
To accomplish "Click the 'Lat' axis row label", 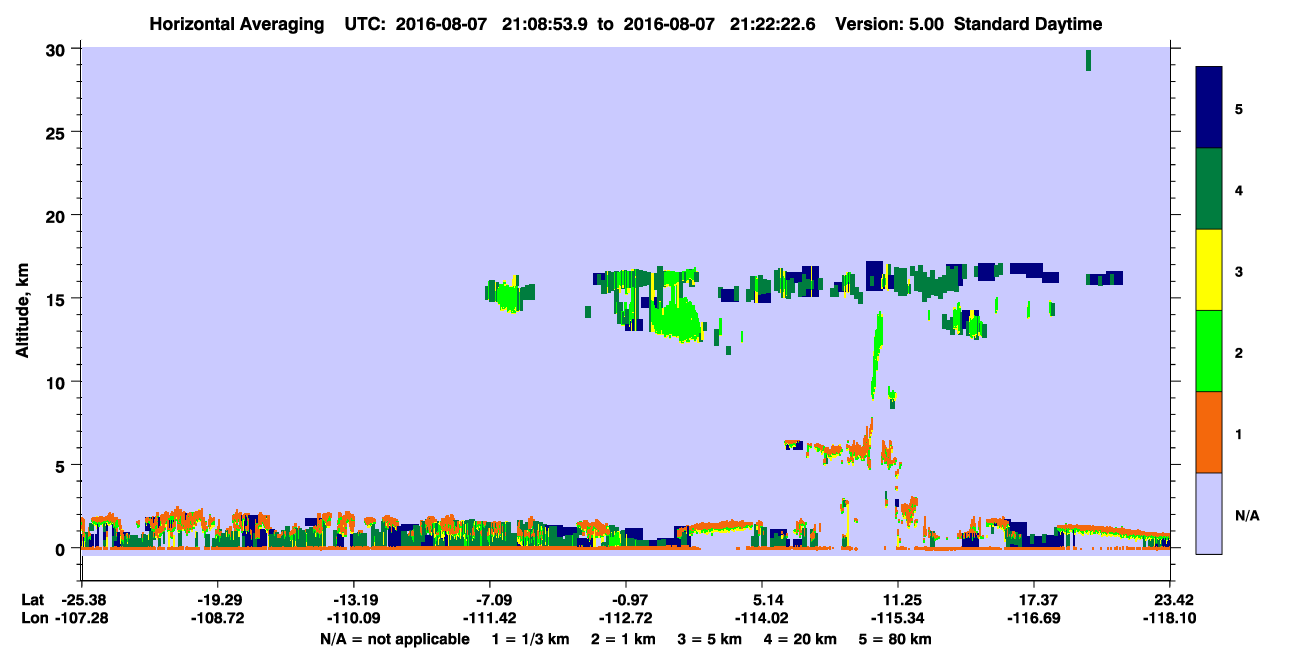I will tap(33, 600).
